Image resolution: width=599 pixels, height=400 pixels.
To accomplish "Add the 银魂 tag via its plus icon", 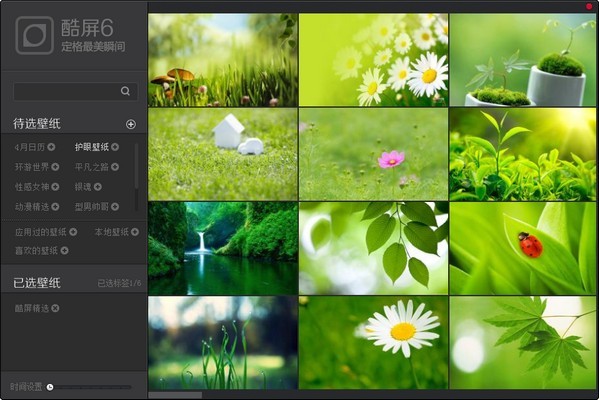I will point(97,187).
